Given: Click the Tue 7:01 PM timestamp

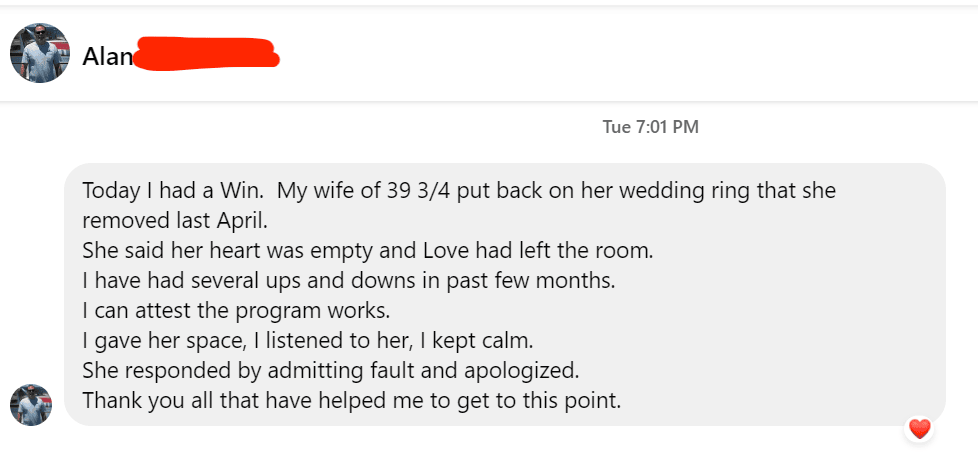Looking at the screenshot, I should click(x=650, y=127).
